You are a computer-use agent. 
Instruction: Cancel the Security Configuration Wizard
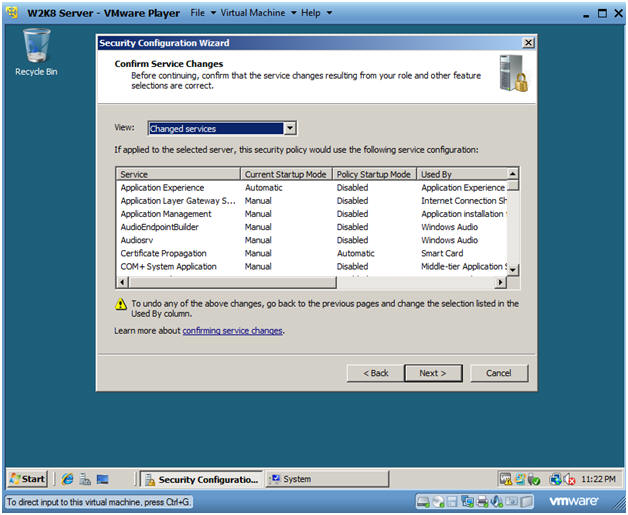coord(499,373)
